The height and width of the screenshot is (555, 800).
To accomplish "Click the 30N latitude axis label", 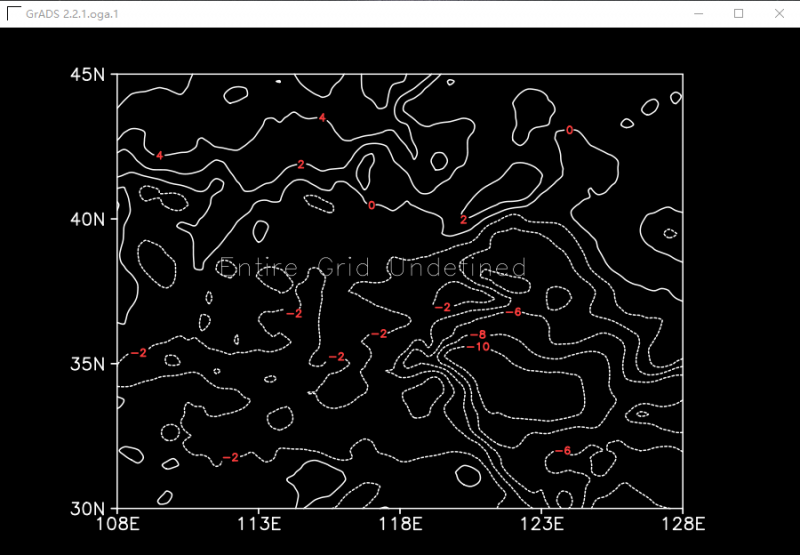I will click(x=89, y=507).
